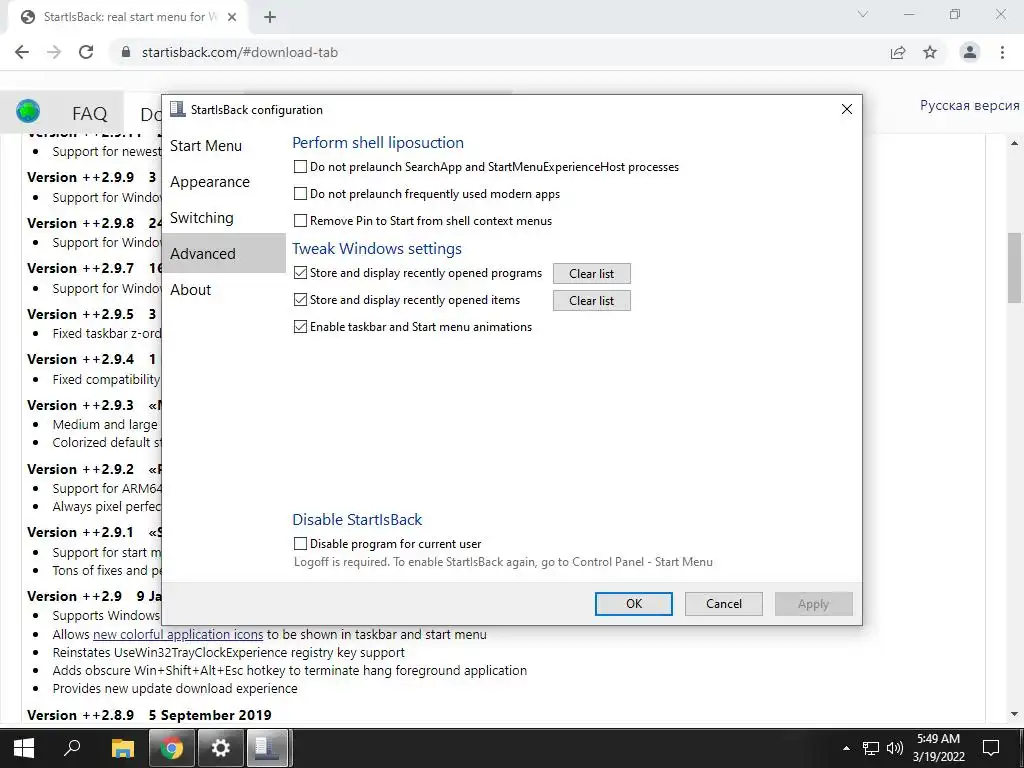The width and height of the screenshot is (1024, 768).
Task: Click the 'Disable StartIsBack' heading
Action: [357, 519]
